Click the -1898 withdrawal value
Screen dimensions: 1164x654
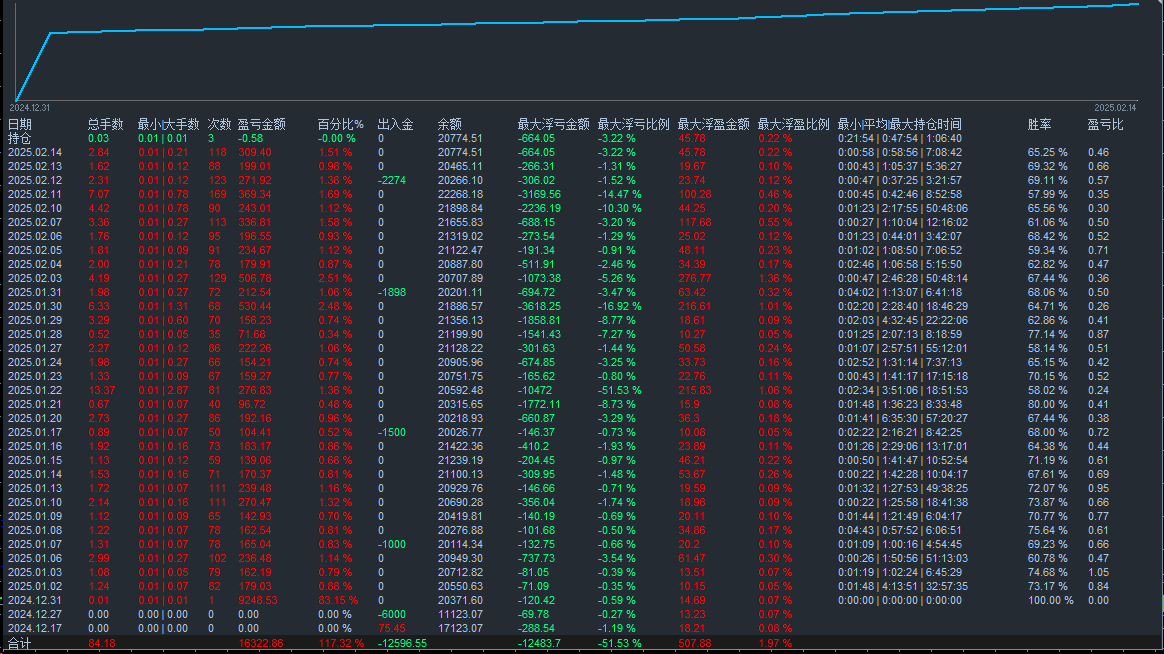point(392,292)
